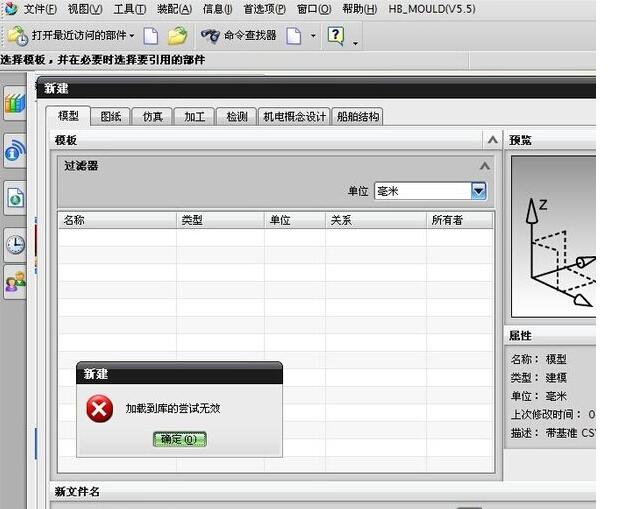This screenshot has width=641, height=509.
Task: Open the 首选项(P) menu
Action: pyautogui.click(x=264, y=9)
